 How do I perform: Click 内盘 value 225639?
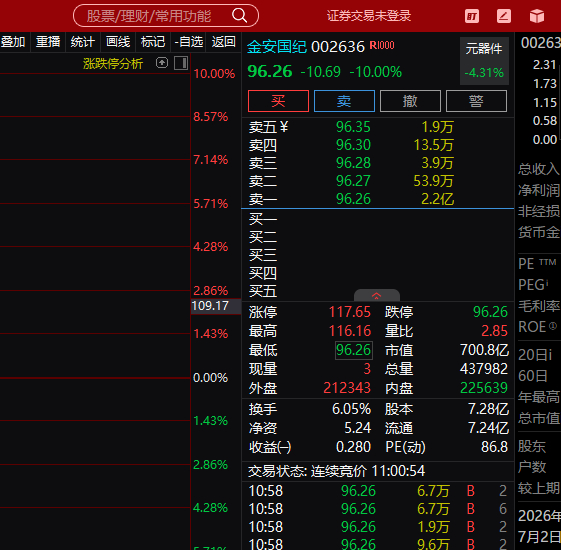tap(484, 388)
